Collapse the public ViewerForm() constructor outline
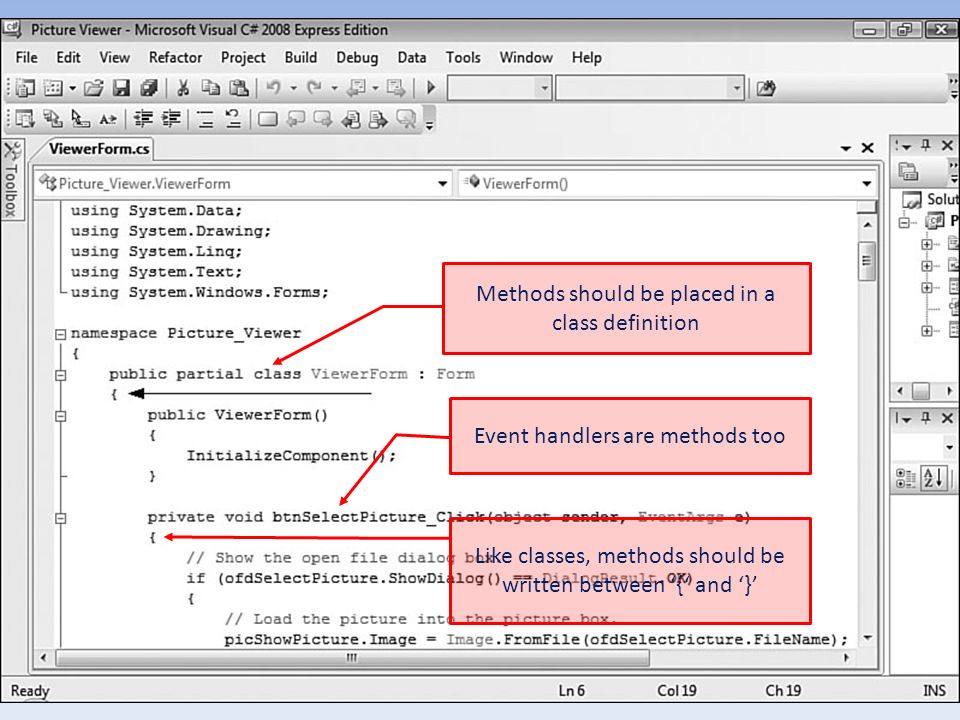 (x=61, y=416)
